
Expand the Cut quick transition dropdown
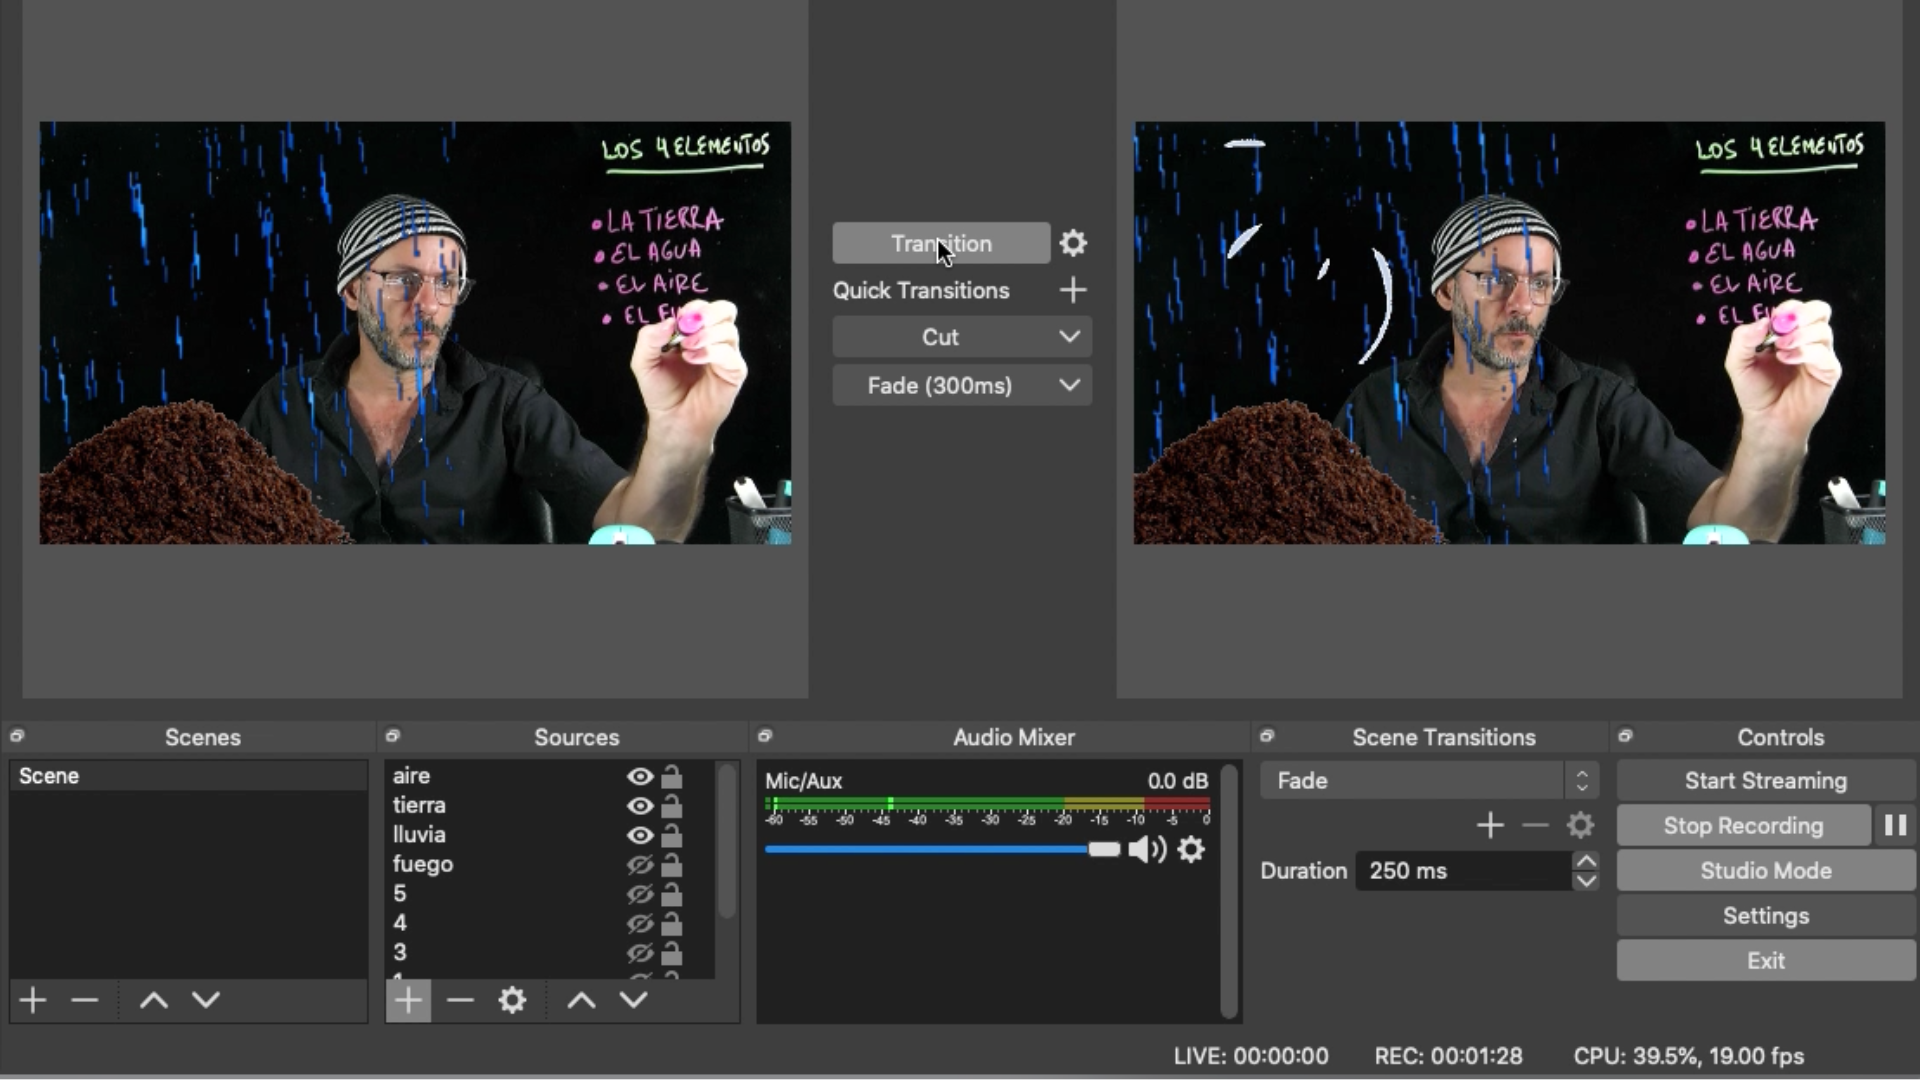(x=1069, y=337)
